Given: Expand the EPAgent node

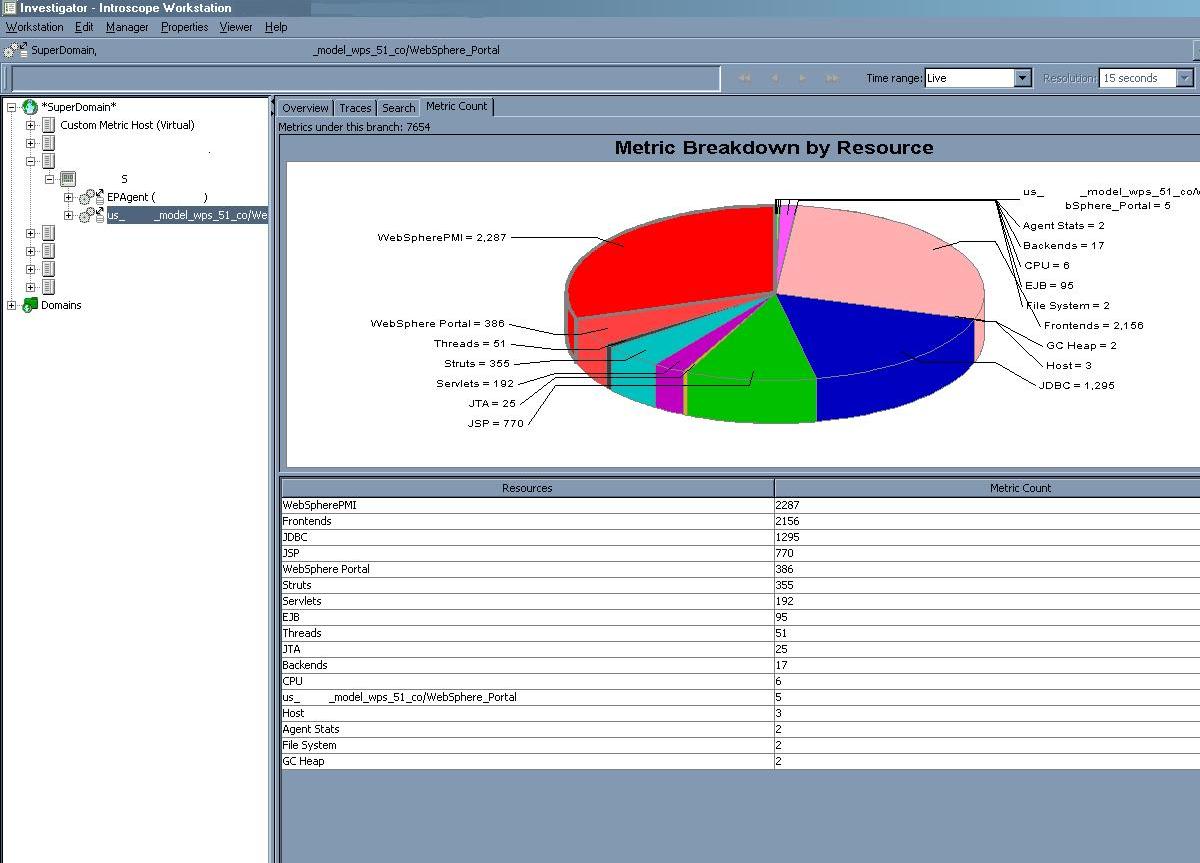Looking at the screenshot, I should pyautogui.click(x=68, y=197).
